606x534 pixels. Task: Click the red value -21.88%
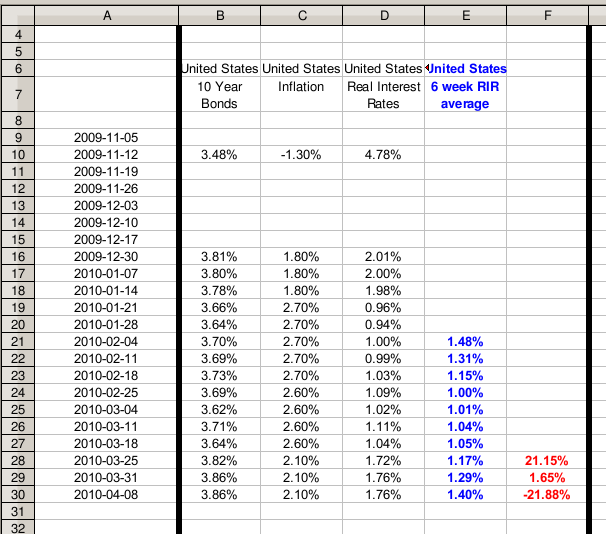click(x=546, y=495)
